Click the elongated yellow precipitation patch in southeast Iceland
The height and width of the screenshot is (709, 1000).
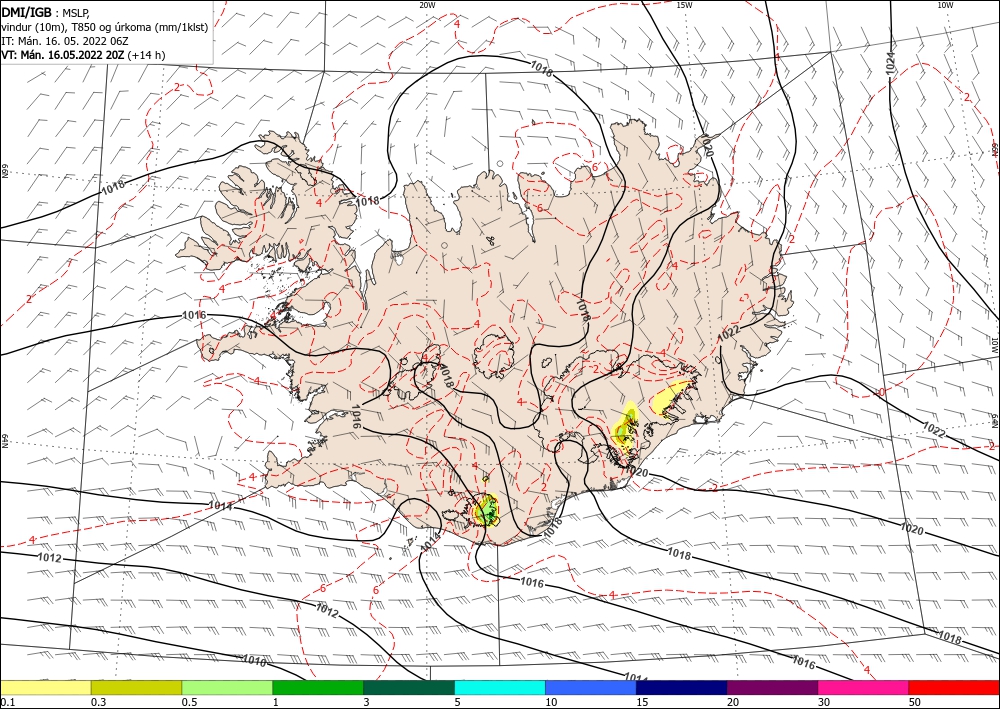pos(672,397)
